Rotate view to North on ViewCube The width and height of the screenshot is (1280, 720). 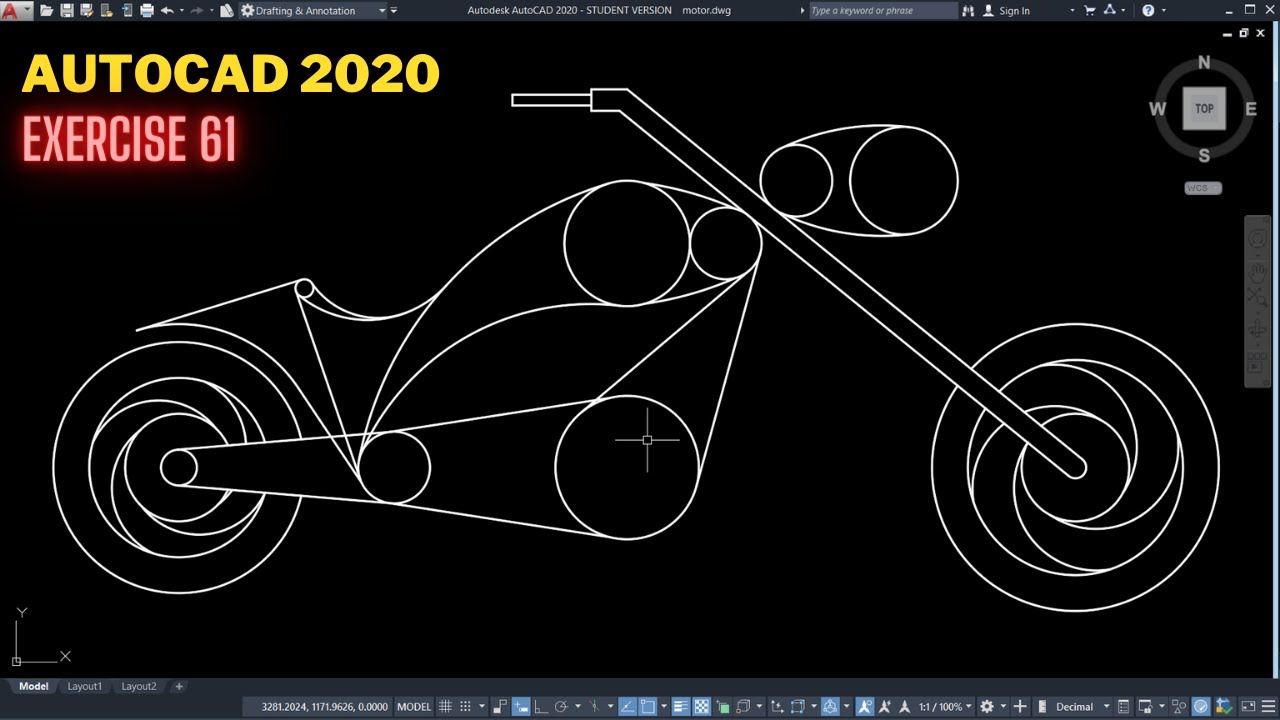(1204, 62)
